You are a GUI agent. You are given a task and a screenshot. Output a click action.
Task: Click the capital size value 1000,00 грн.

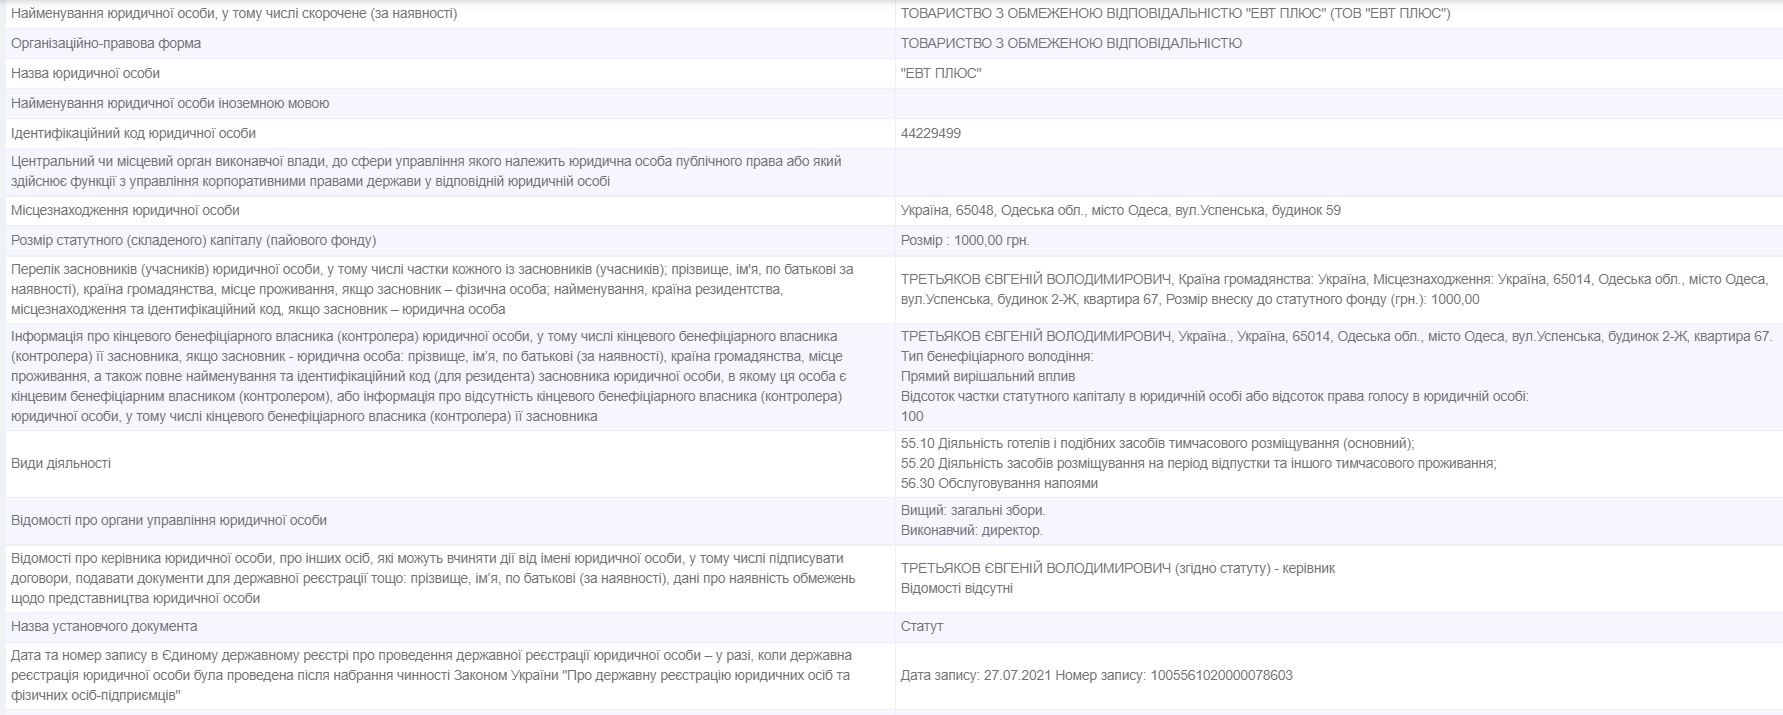tap(965, 240)
